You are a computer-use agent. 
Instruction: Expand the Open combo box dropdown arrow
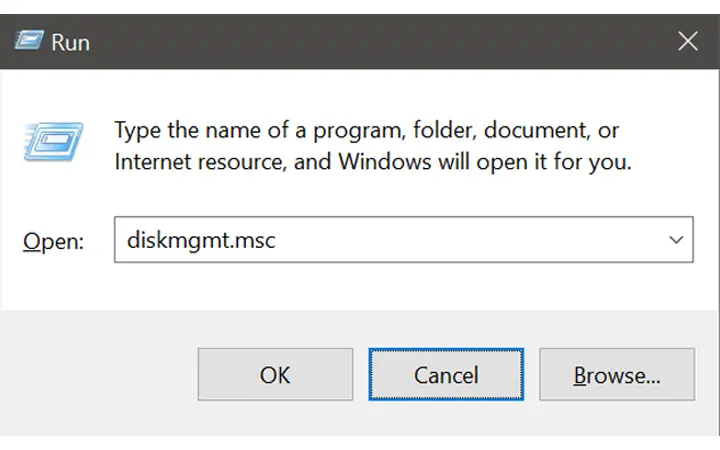[x=676, y=240]
